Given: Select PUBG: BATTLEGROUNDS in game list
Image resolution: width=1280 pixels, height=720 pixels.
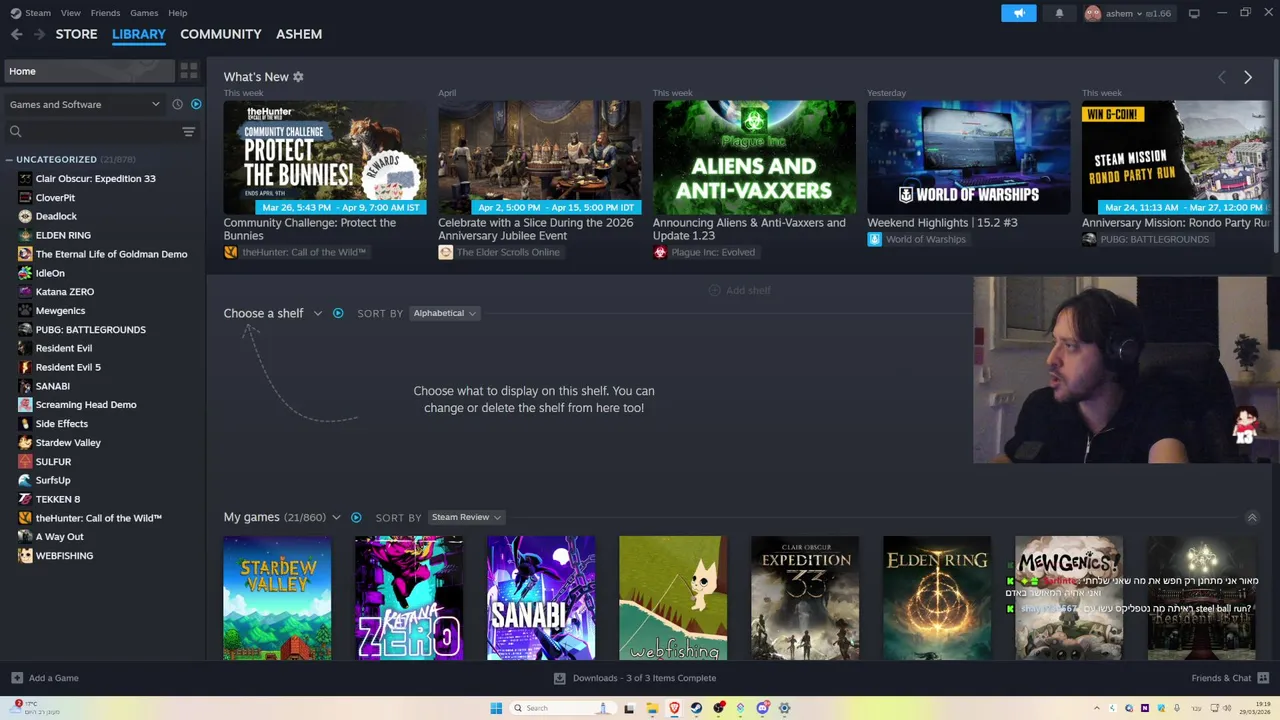Looking at the screenshot, I should click(x=91, y=329).
